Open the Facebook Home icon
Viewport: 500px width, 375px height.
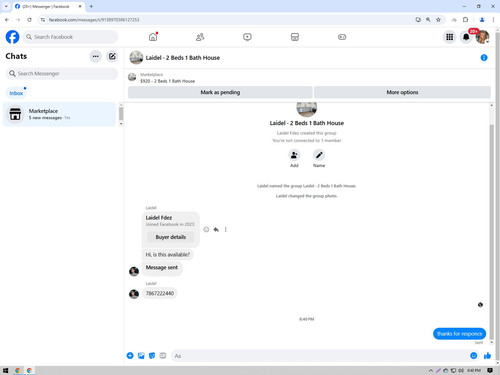(153, 37)
